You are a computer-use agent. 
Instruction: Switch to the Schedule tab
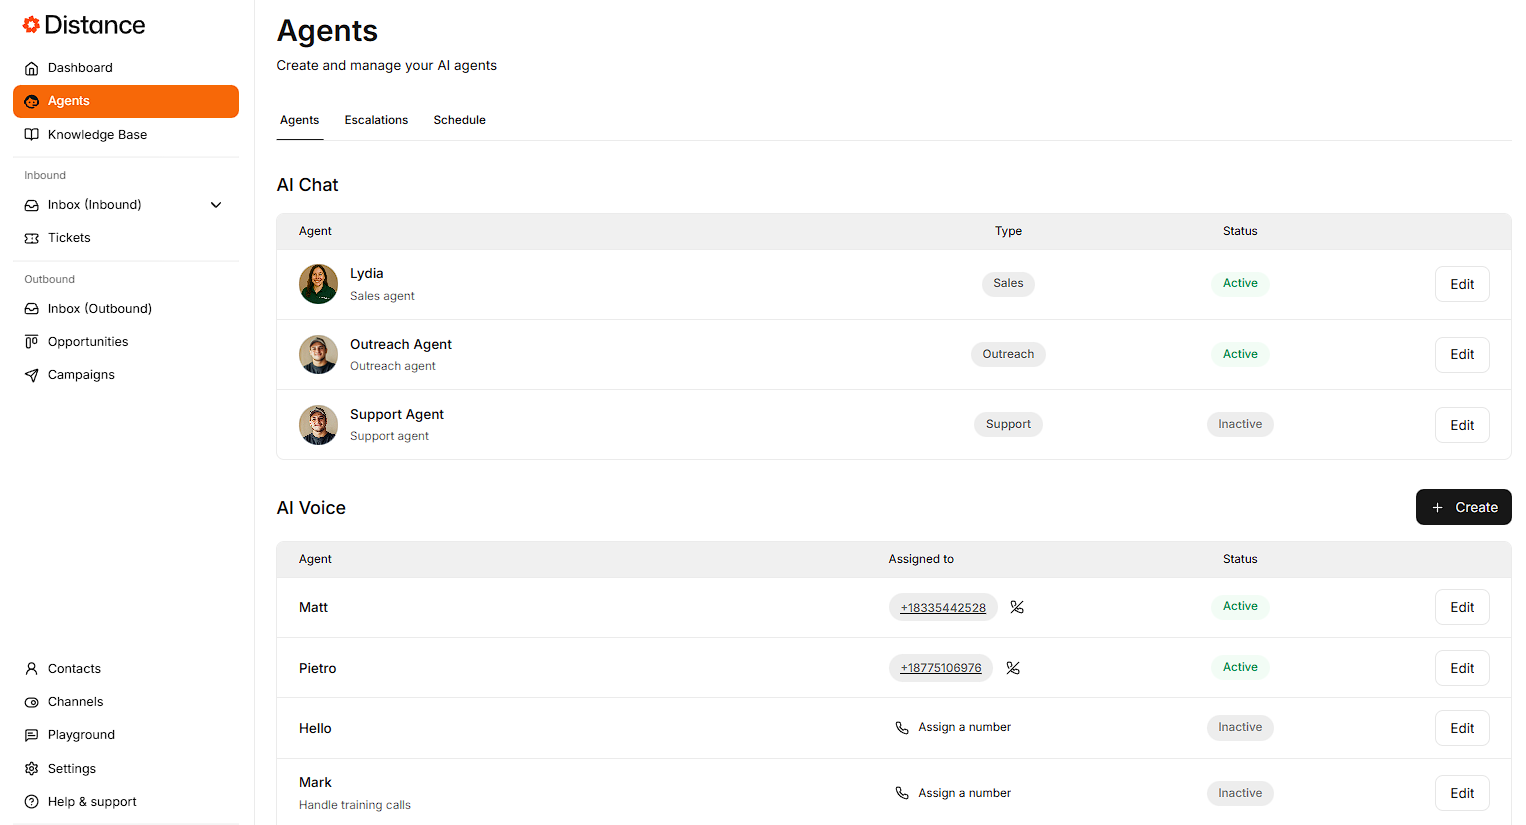tap(459, 120)
